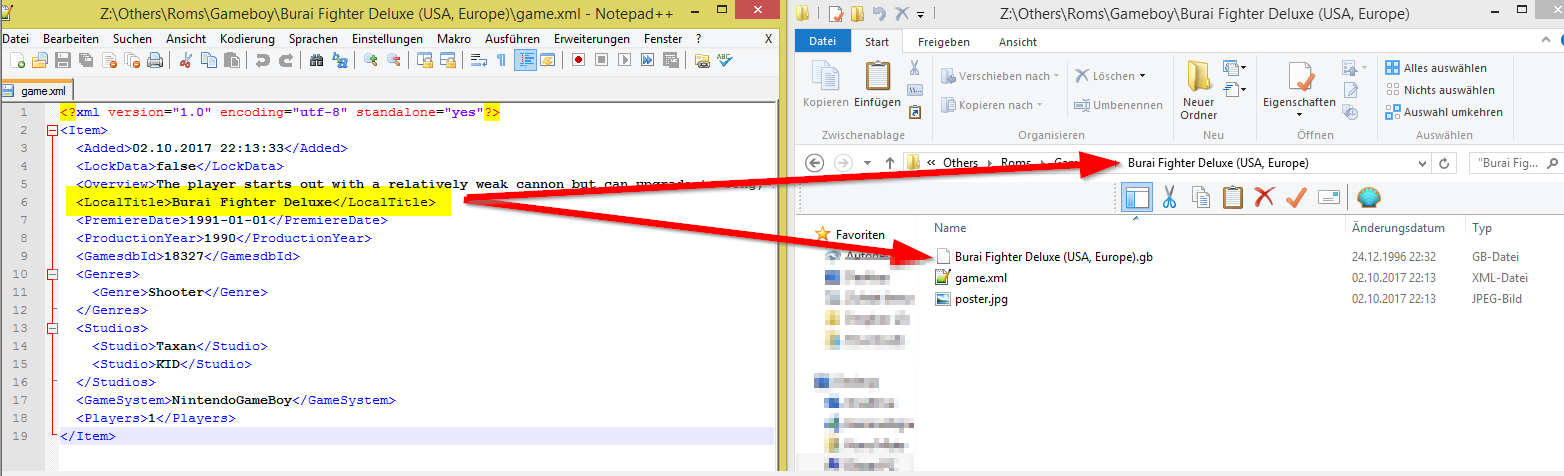Start macro recording with the red record icon
This screenshot has width=1564, height=476.
(578, 60)
